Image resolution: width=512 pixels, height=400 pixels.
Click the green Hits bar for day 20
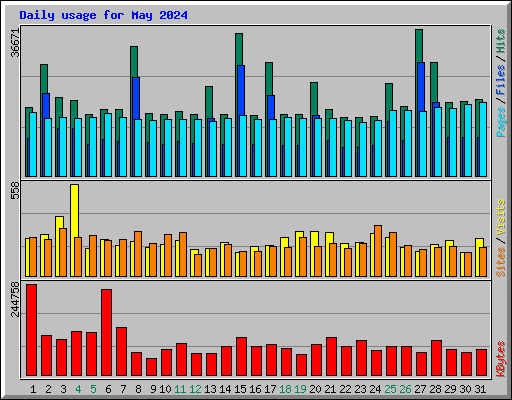click(x=314, y=99)
